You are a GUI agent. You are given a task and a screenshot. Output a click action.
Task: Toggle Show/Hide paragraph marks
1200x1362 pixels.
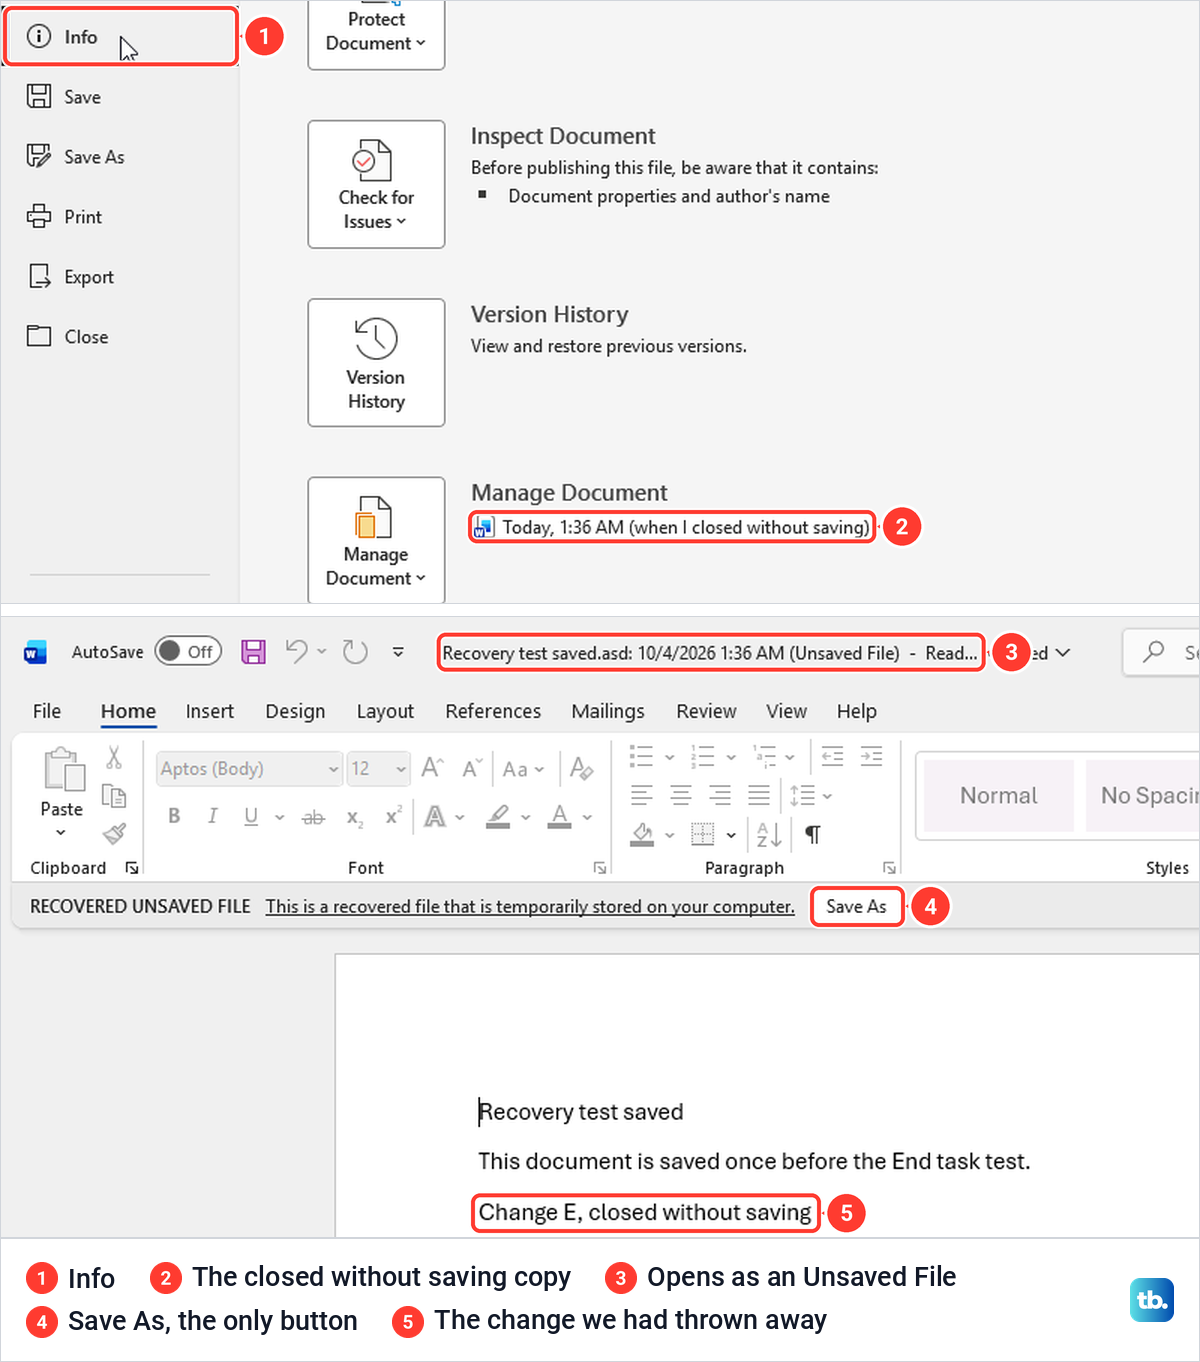(813, 834)
